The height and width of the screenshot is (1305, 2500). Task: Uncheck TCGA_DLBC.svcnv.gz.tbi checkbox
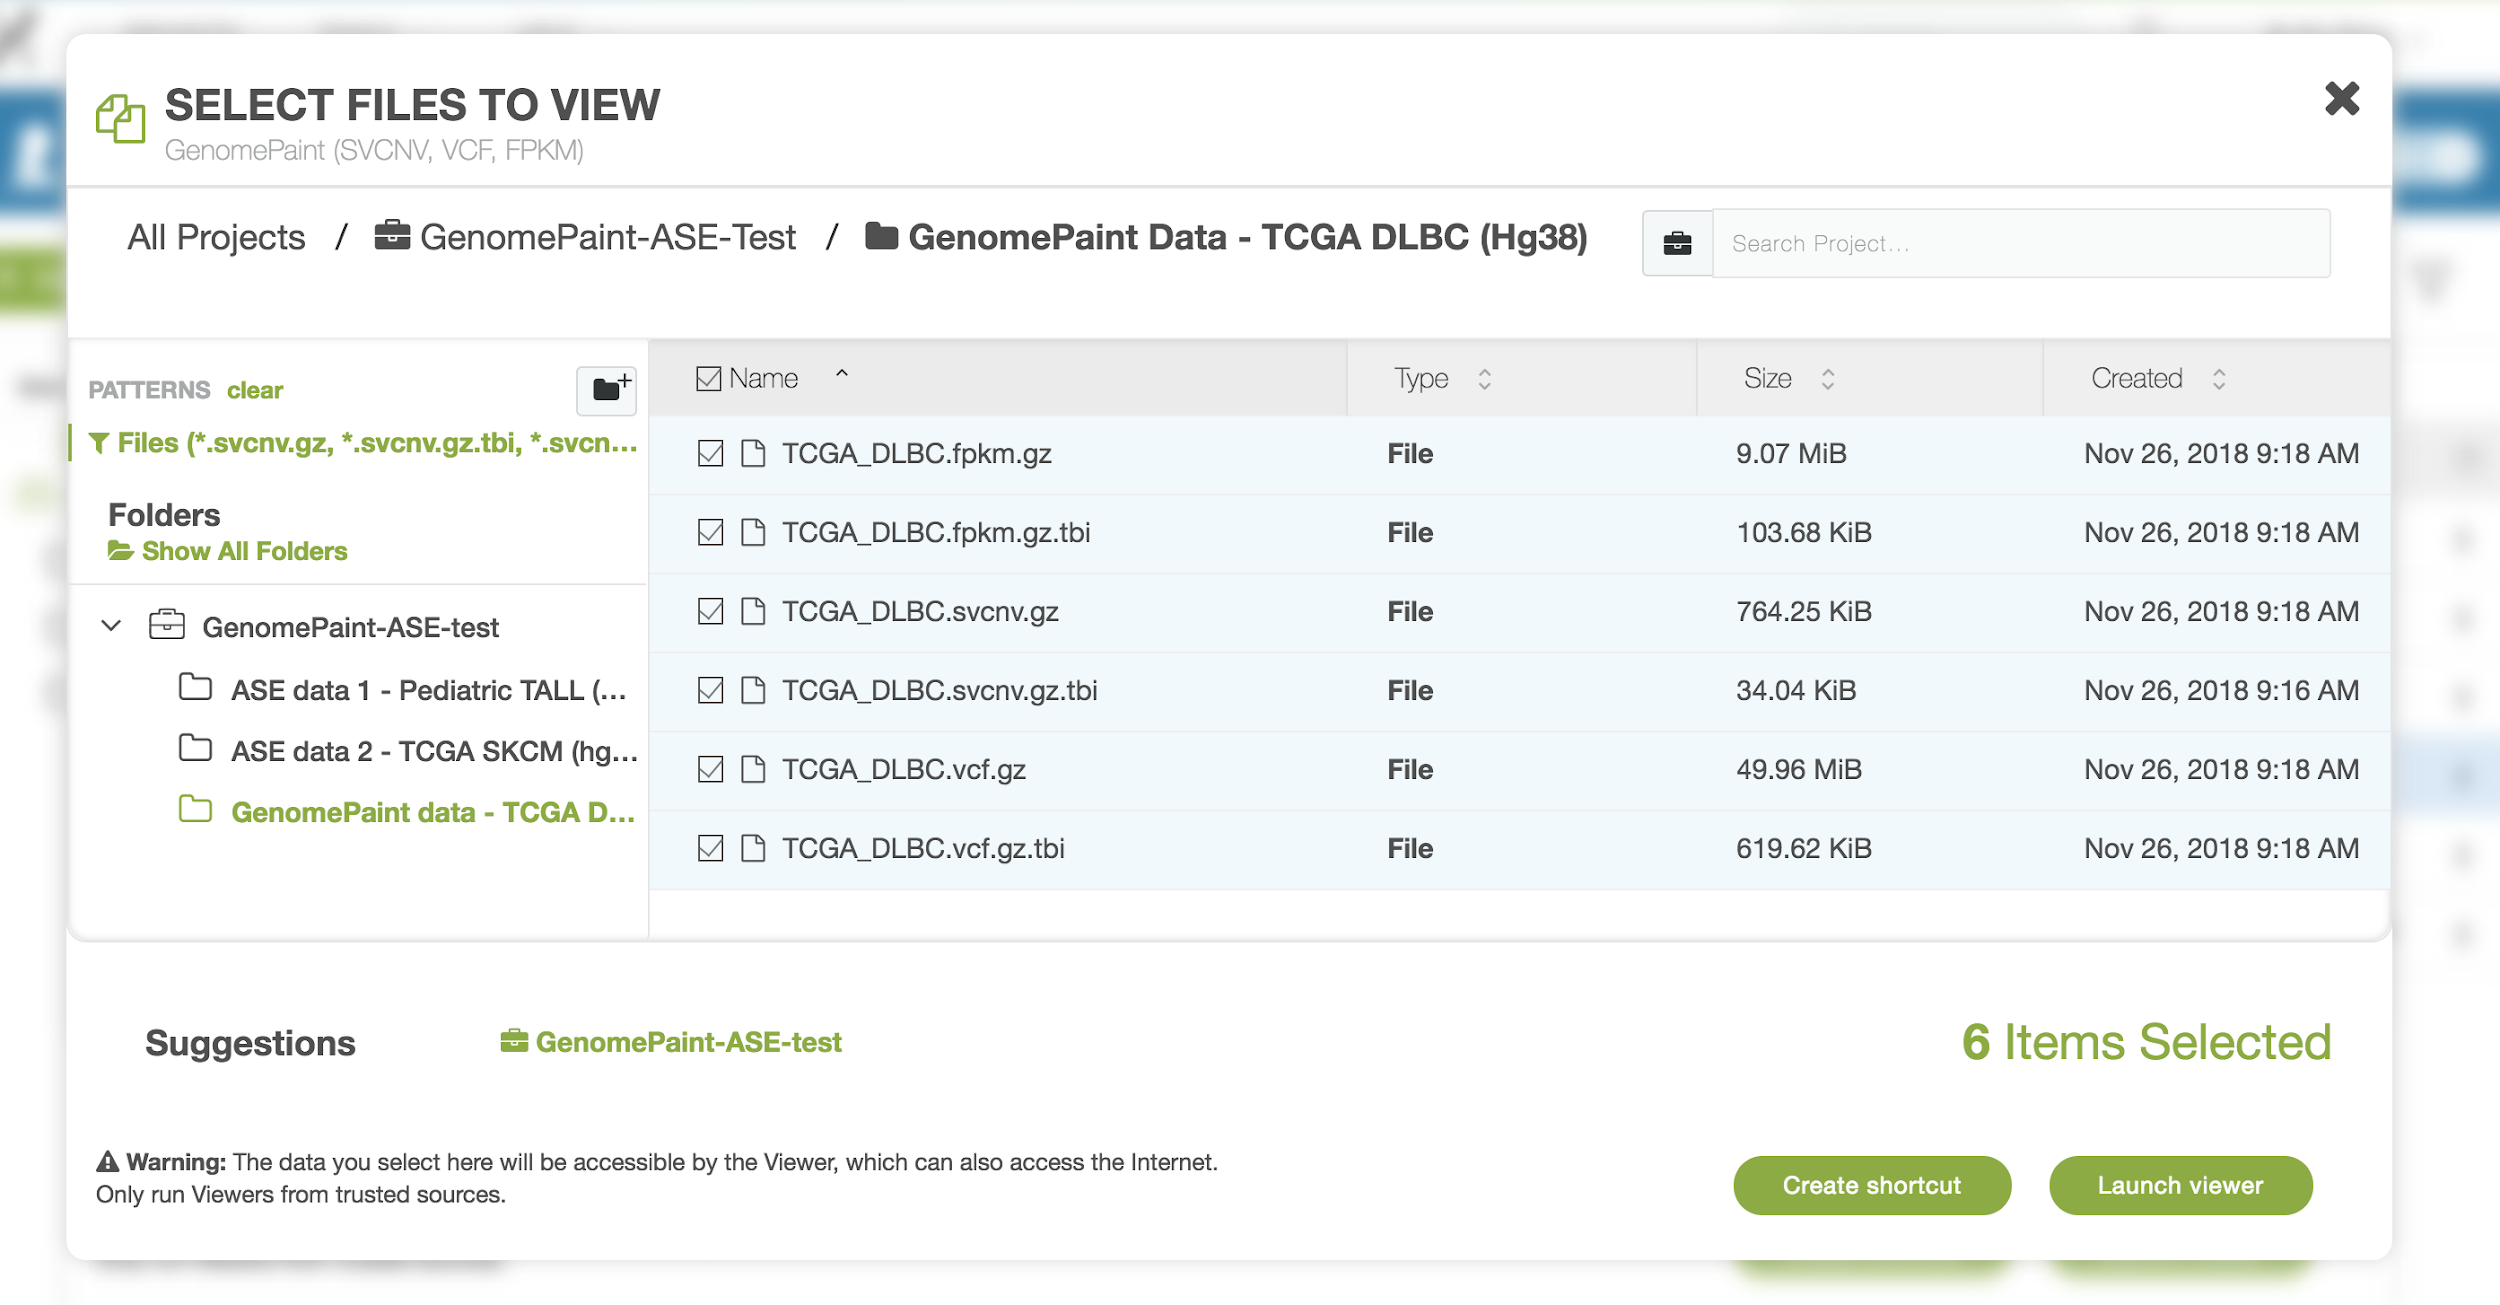point(710,690)
